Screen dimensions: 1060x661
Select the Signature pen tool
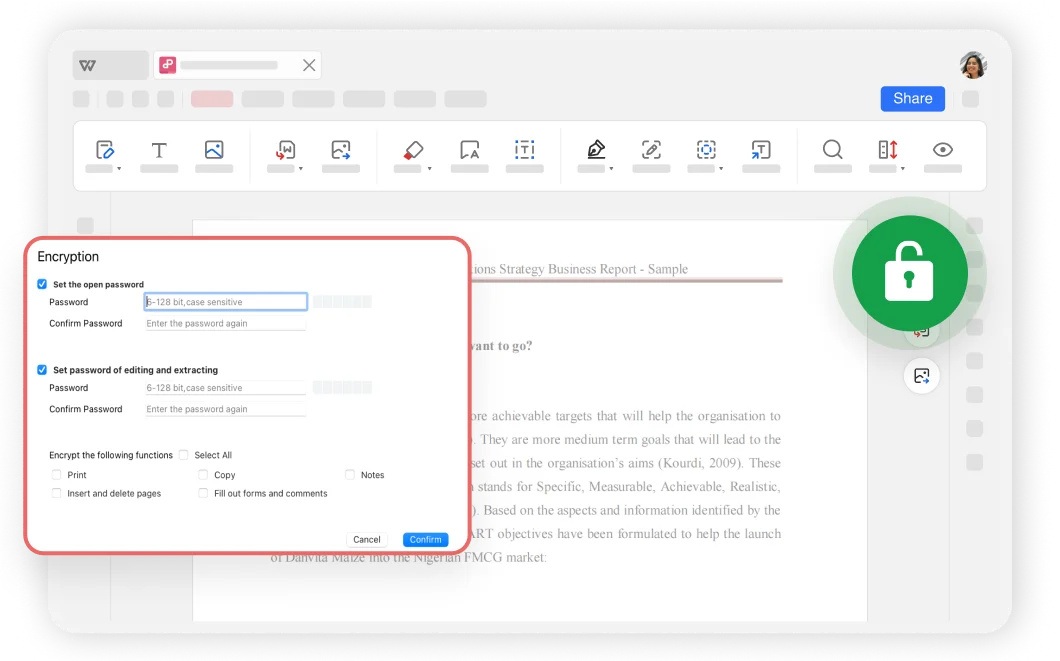click(595, 150)
